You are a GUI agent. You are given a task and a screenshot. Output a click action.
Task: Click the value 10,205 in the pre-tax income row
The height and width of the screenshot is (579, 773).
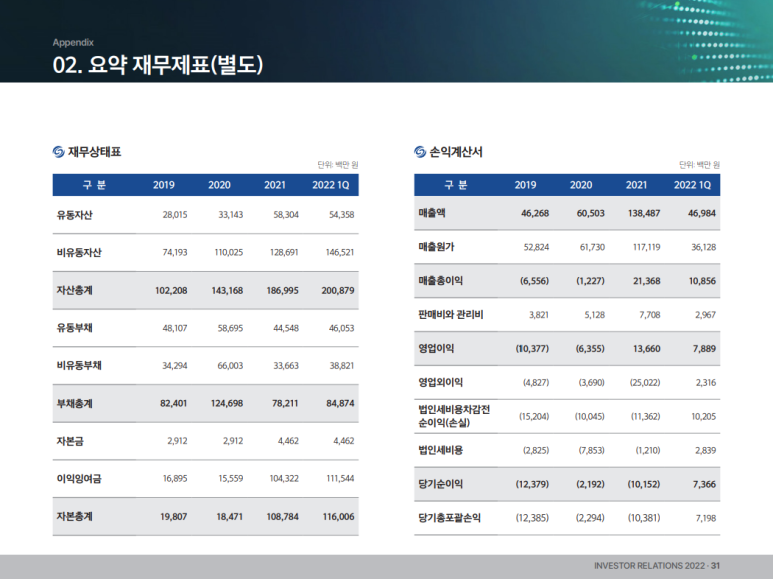coord(703,416)
